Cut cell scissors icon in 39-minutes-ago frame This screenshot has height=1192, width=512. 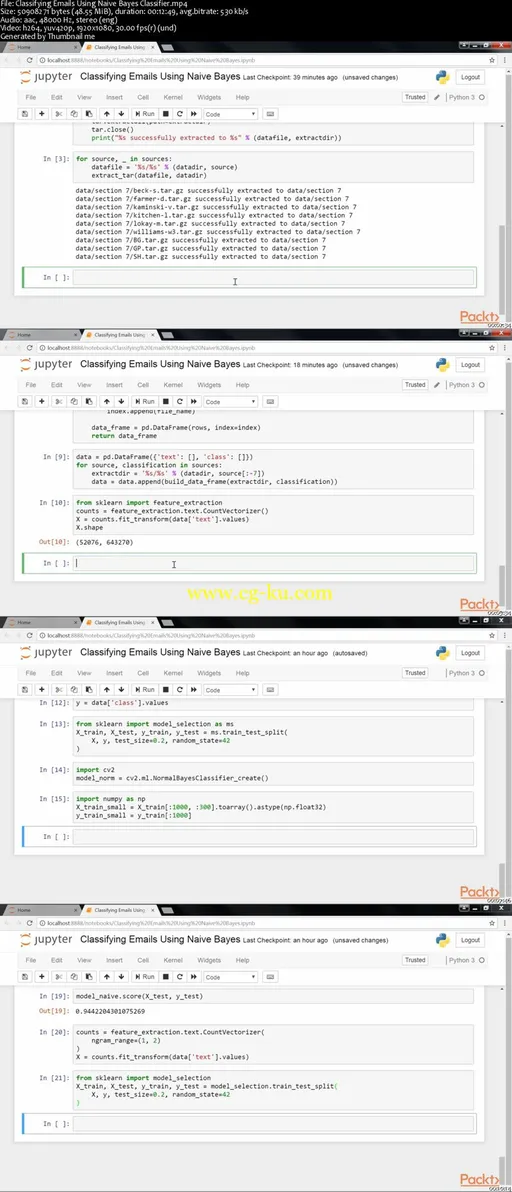pyautogui.click(x=59, y=114)
